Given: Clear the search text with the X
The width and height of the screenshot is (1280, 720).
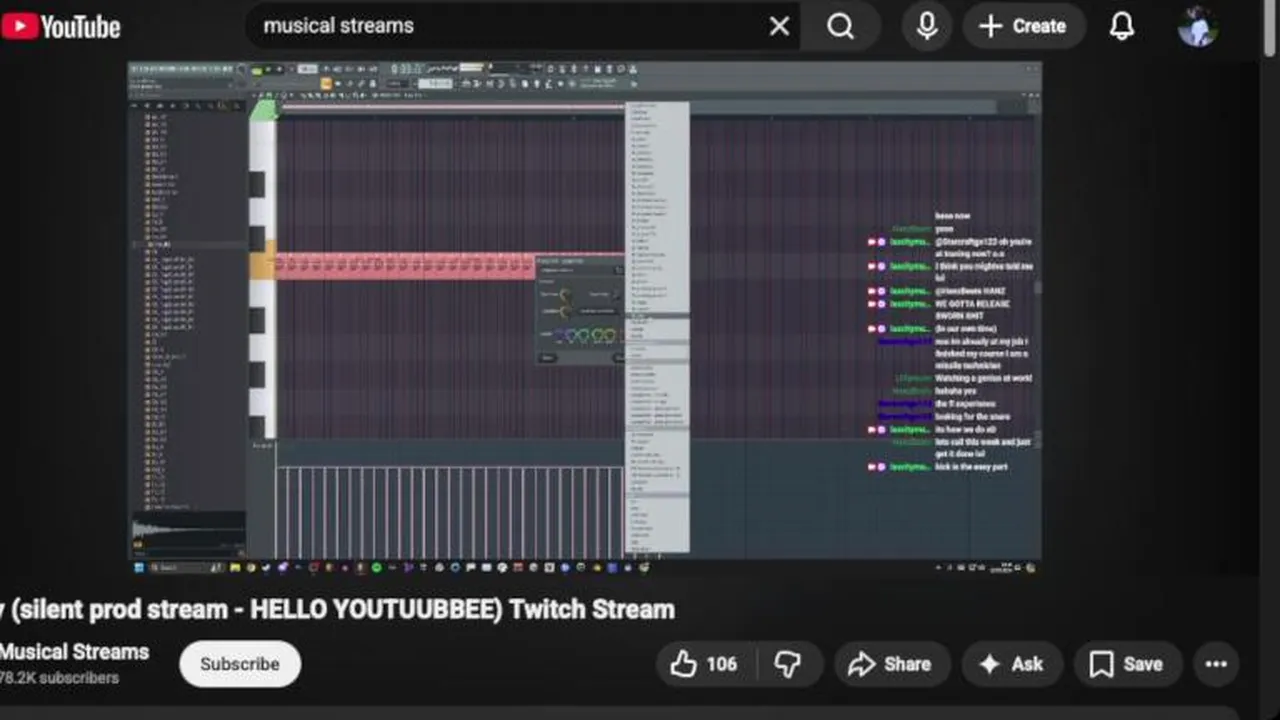Looking at the screenshot, I should 779,26.
